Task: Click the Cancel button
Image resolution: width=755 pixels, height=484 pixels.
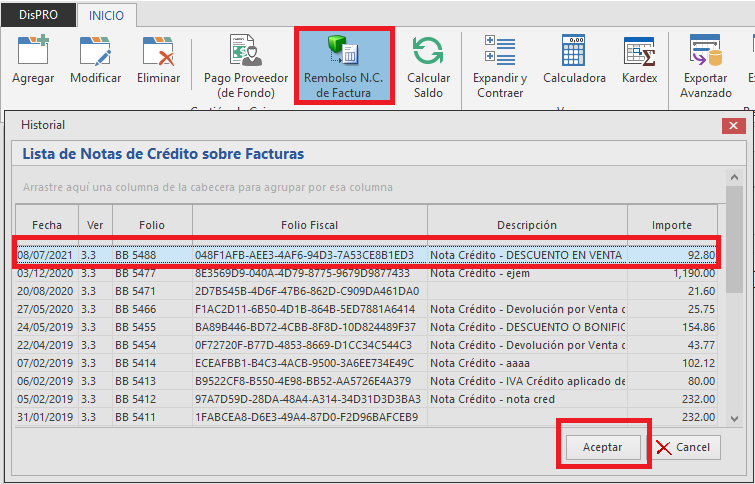Action: click(685, 447)
